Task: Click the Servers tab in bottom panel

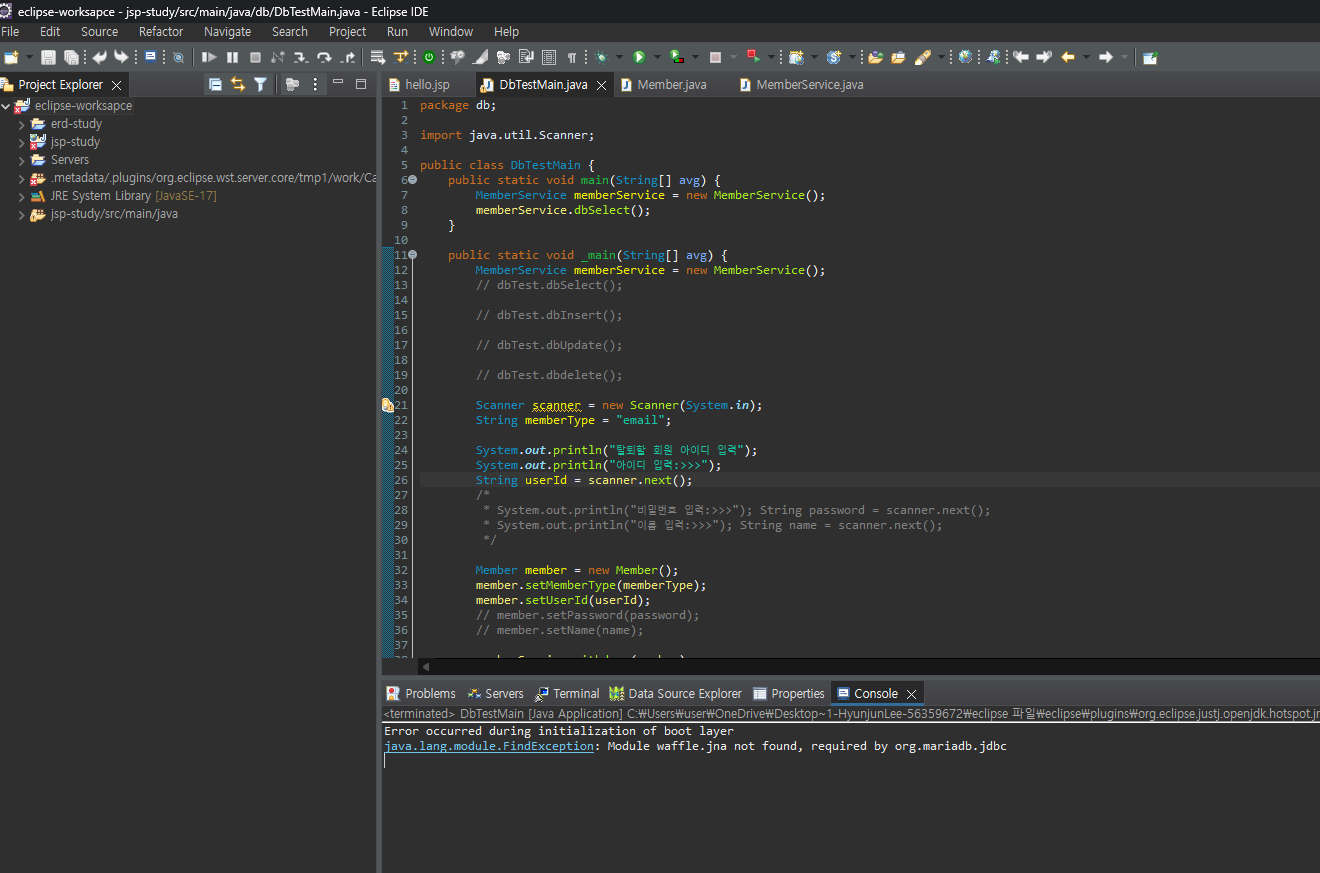Action: [496, 693]
